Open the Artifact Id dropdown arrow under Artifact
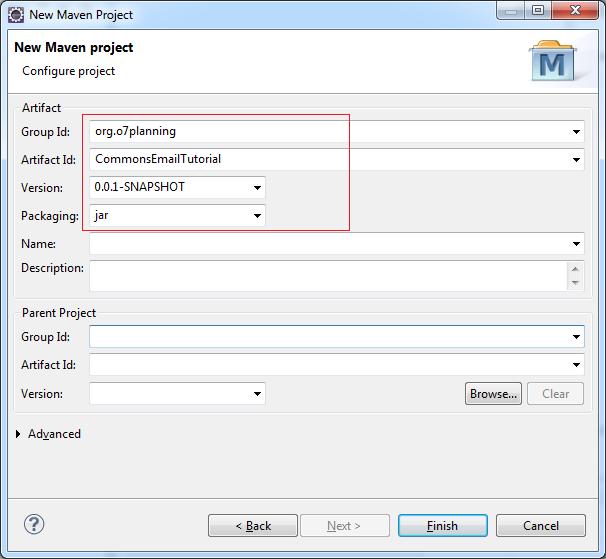The width and height of the screenshot is (606, 559). pyautogui.click(x=576, y=160)
